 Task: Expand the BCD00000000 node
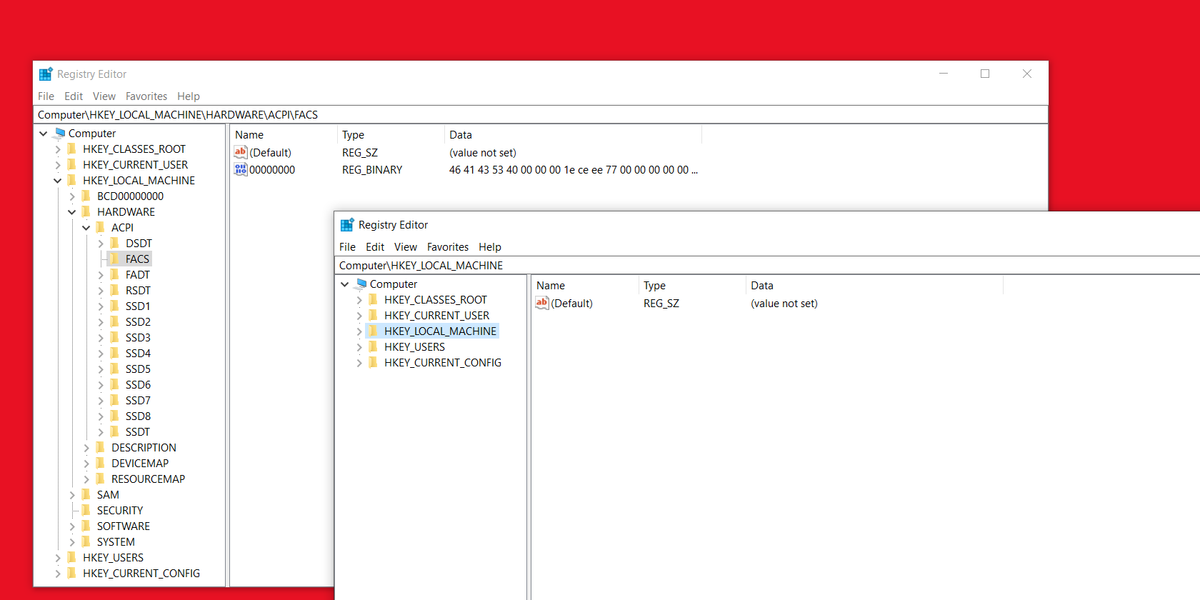[x=72, y=196]
